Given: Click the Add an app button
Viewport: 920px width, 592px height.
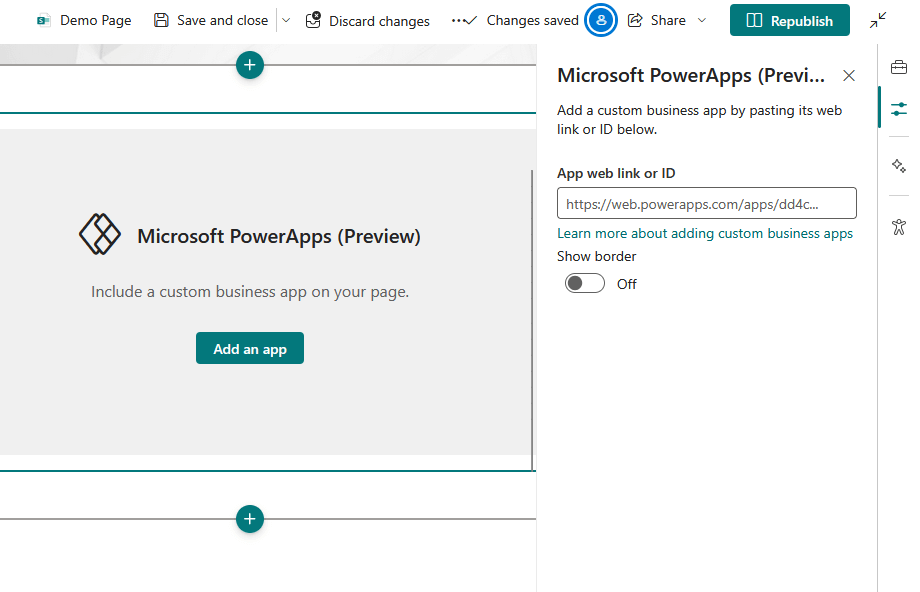Looking at the screenshot, I should (x=250, y=349).
